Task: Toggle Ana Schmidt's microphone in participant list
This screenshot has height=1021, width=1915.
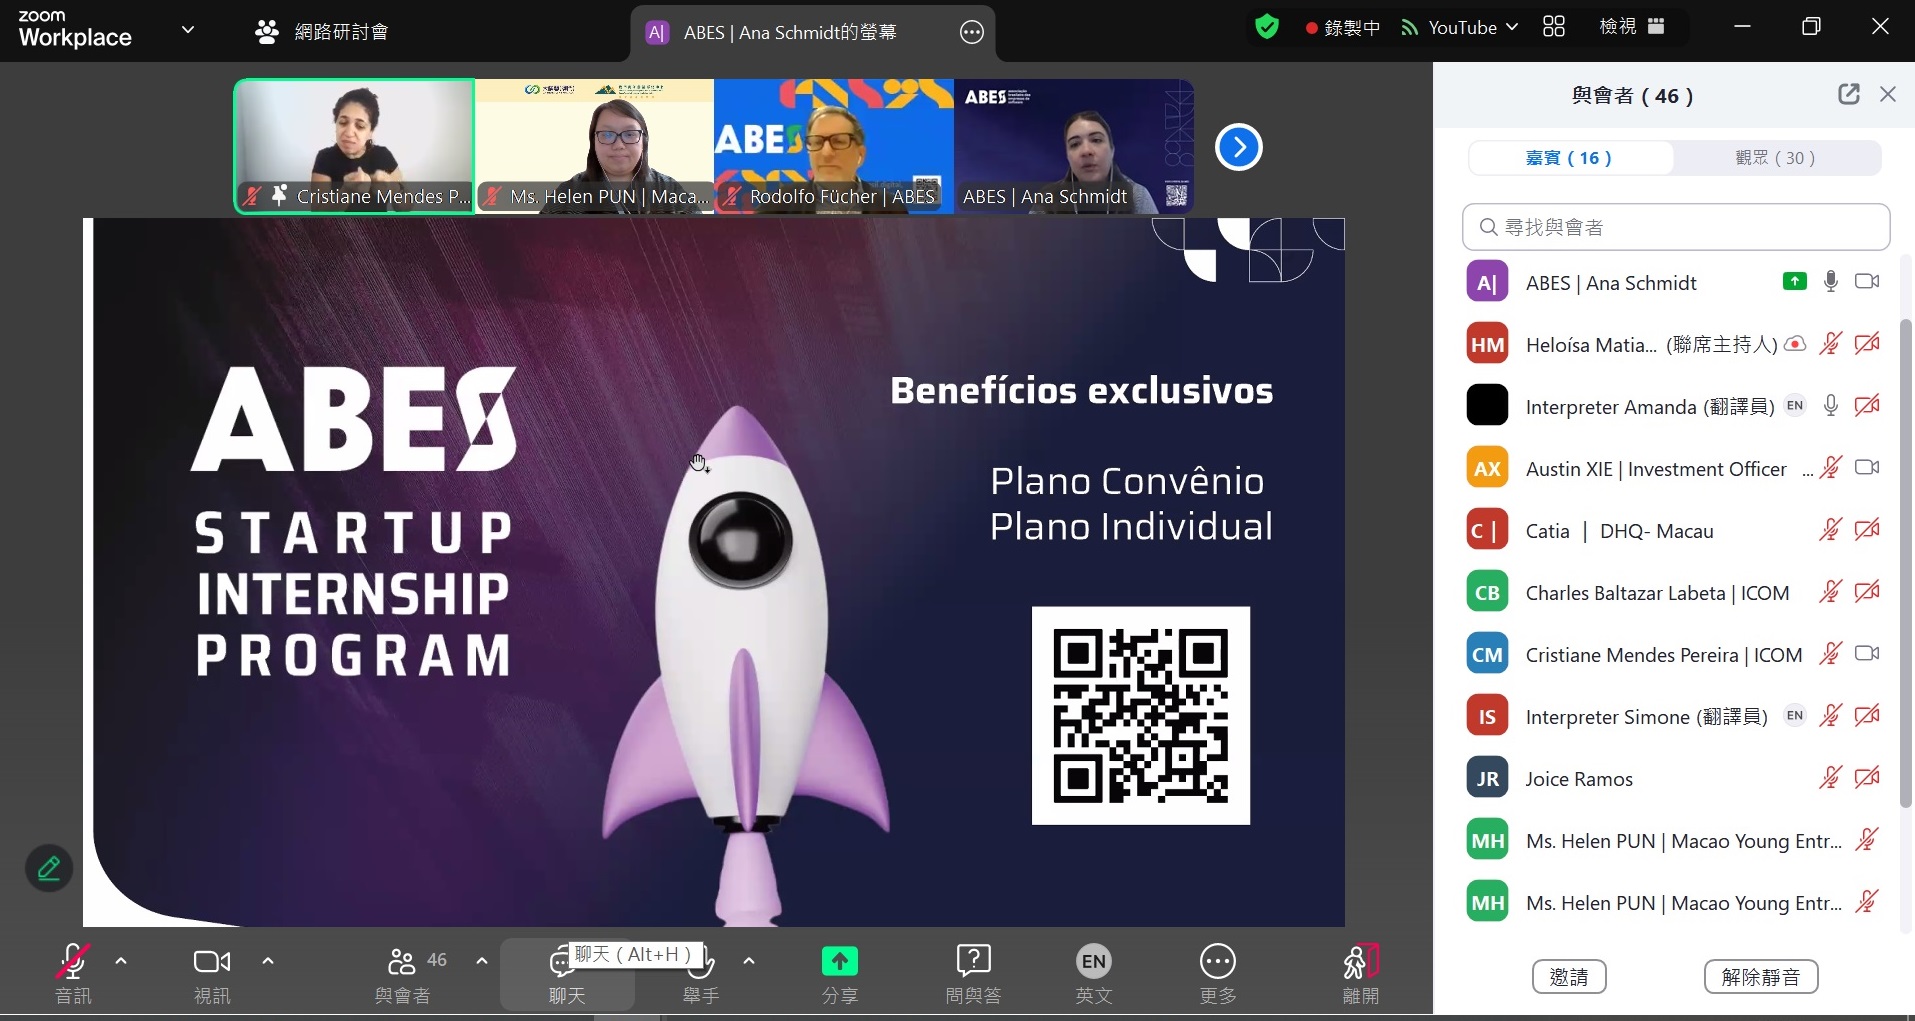Action: (1831, 282)
